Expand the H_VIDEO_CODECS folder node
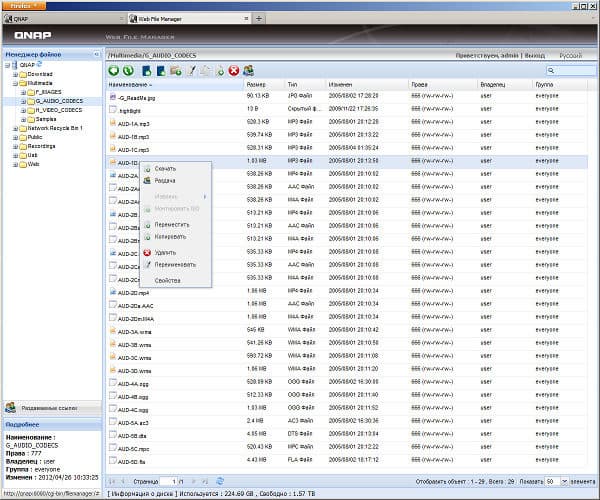Screen dimensions: 600x500 click(23, 110)
